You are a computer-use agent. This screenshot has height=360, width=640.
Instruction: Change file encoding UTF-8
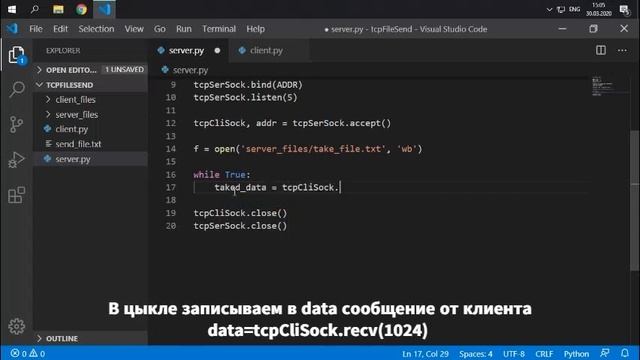[x=513, y=353]
